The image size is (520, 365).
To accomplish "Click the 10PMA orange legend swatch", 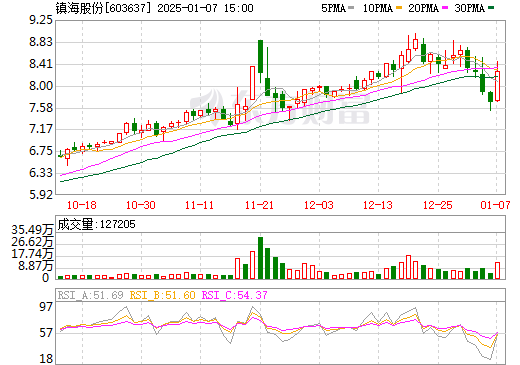I will coord(399,8).
